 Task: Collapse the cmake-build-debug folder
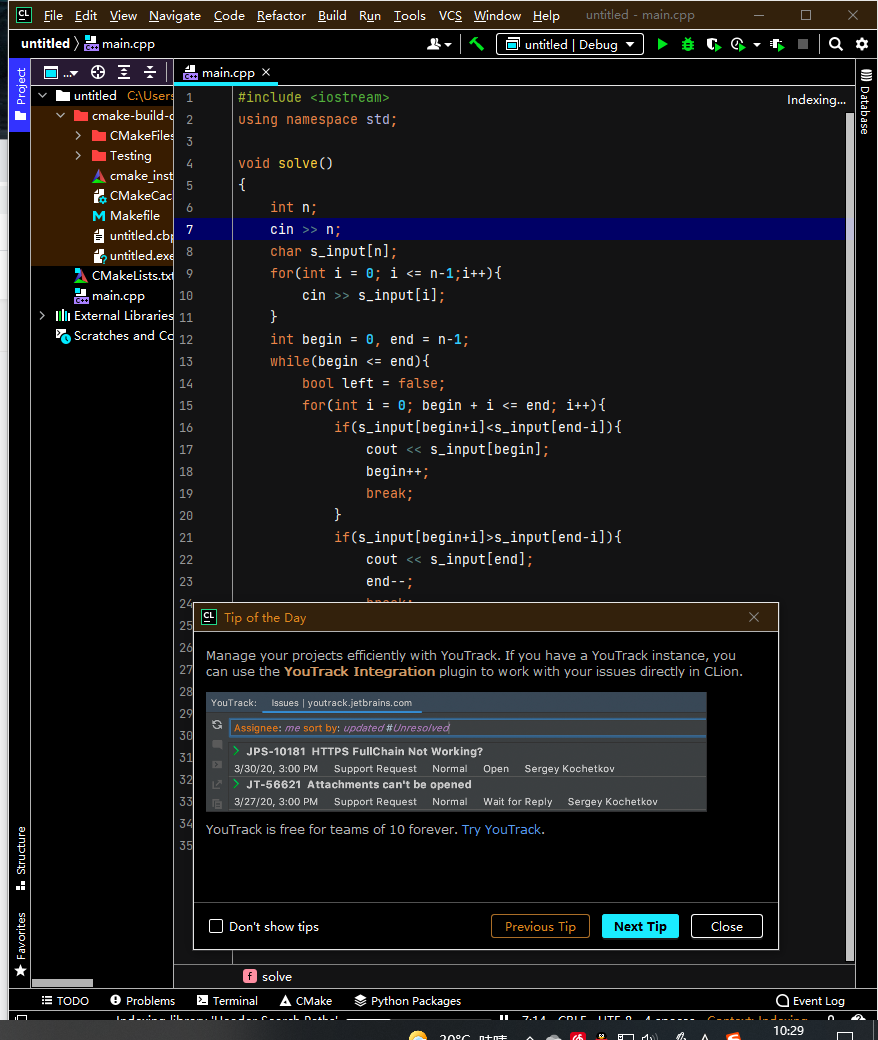pos(61,115)
